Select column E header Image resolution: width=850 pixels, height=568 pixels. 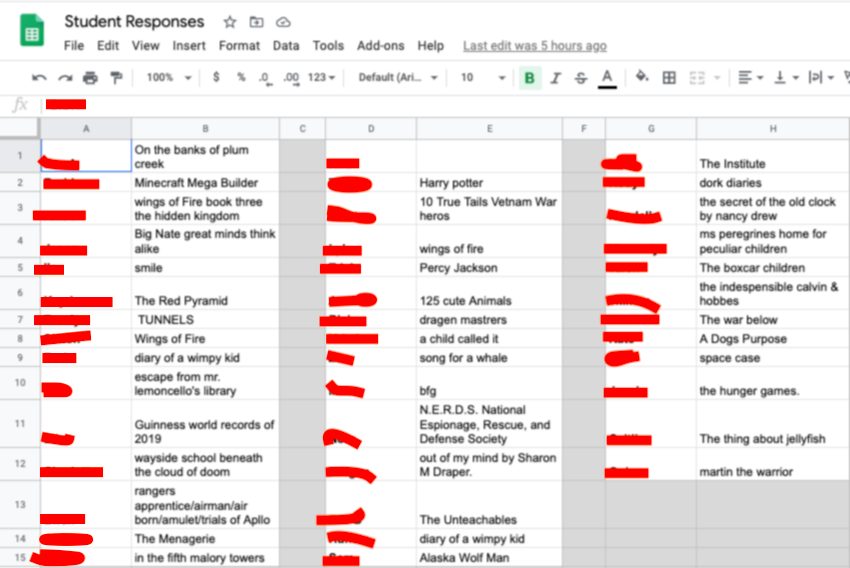pos(489,129)
